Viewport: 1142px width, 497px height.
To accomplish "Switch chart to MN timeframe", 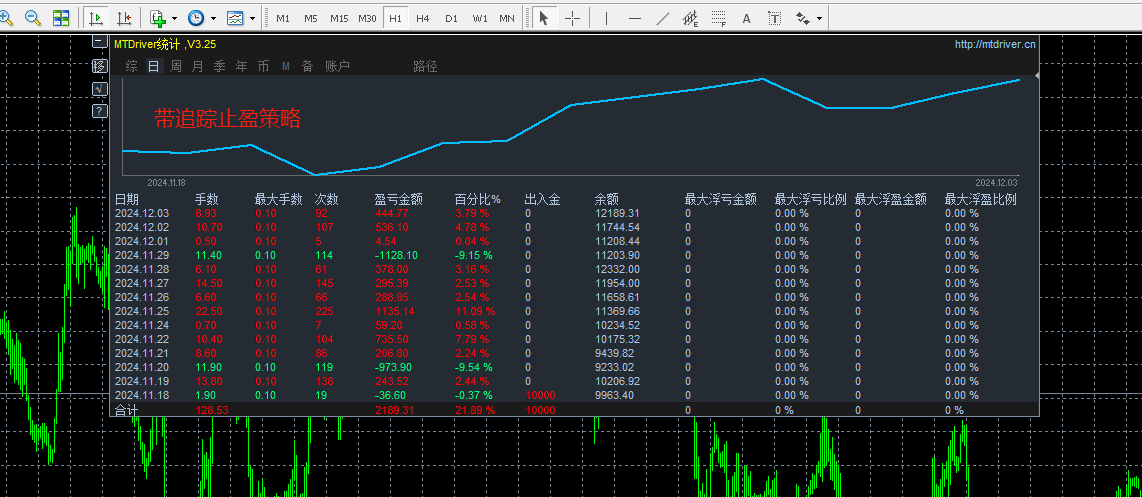I will [507, 18].
